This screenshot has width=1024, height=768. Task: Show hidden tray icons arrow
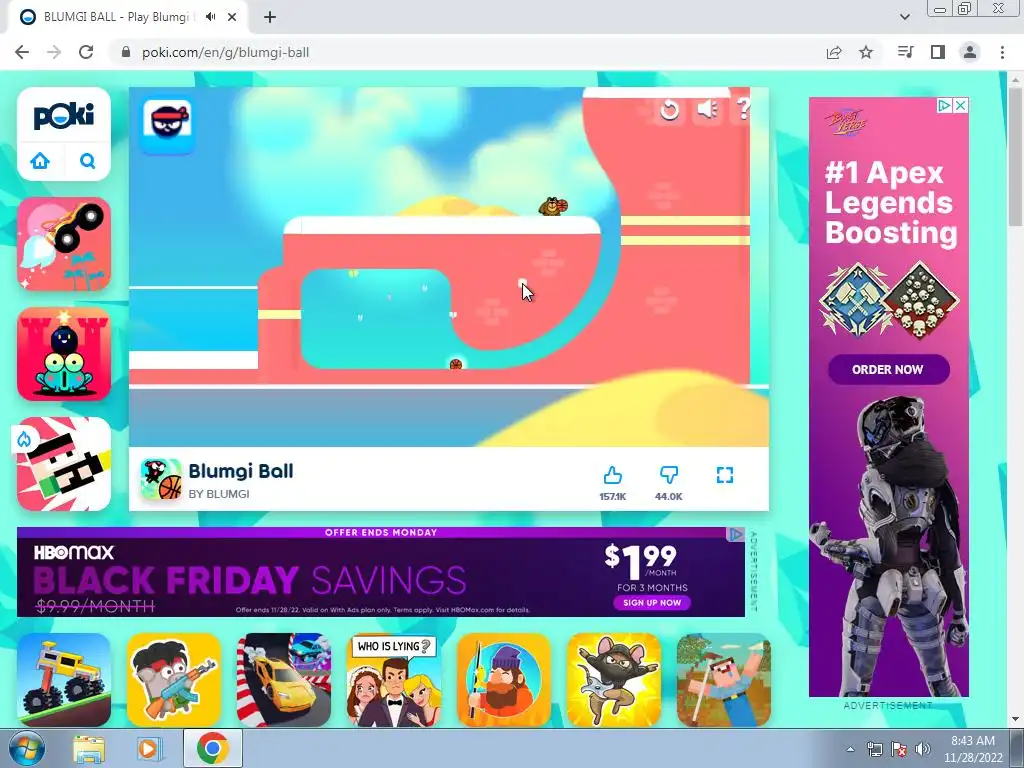(x=850, y=750)
